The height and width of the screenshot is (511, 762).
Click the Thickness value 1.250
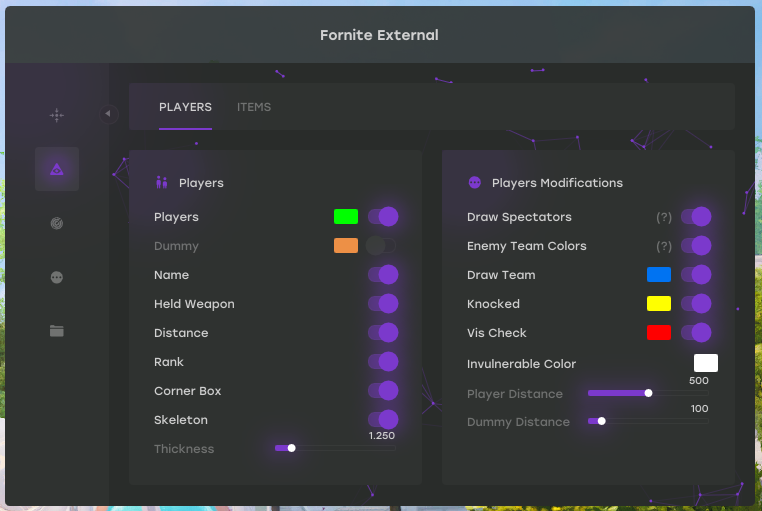381,436
